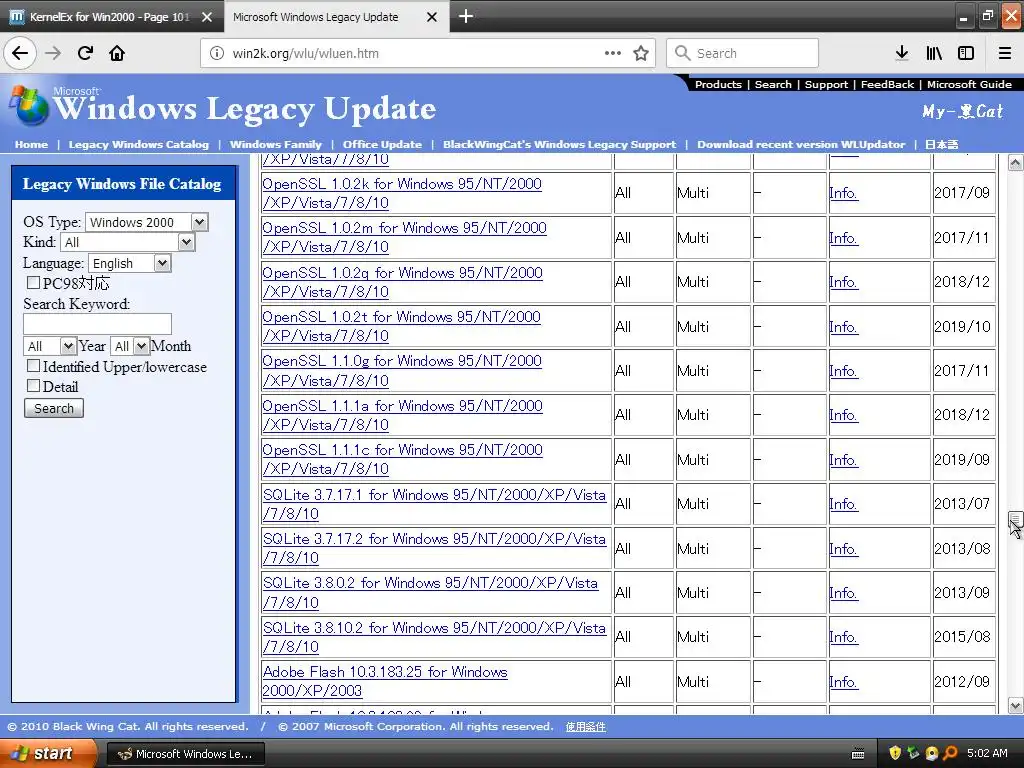Open Info. for OpenSSL 1.0.2q
The width and height of the screenshot is (1024, 768).
pyautogui.click(x=843, y=282)
